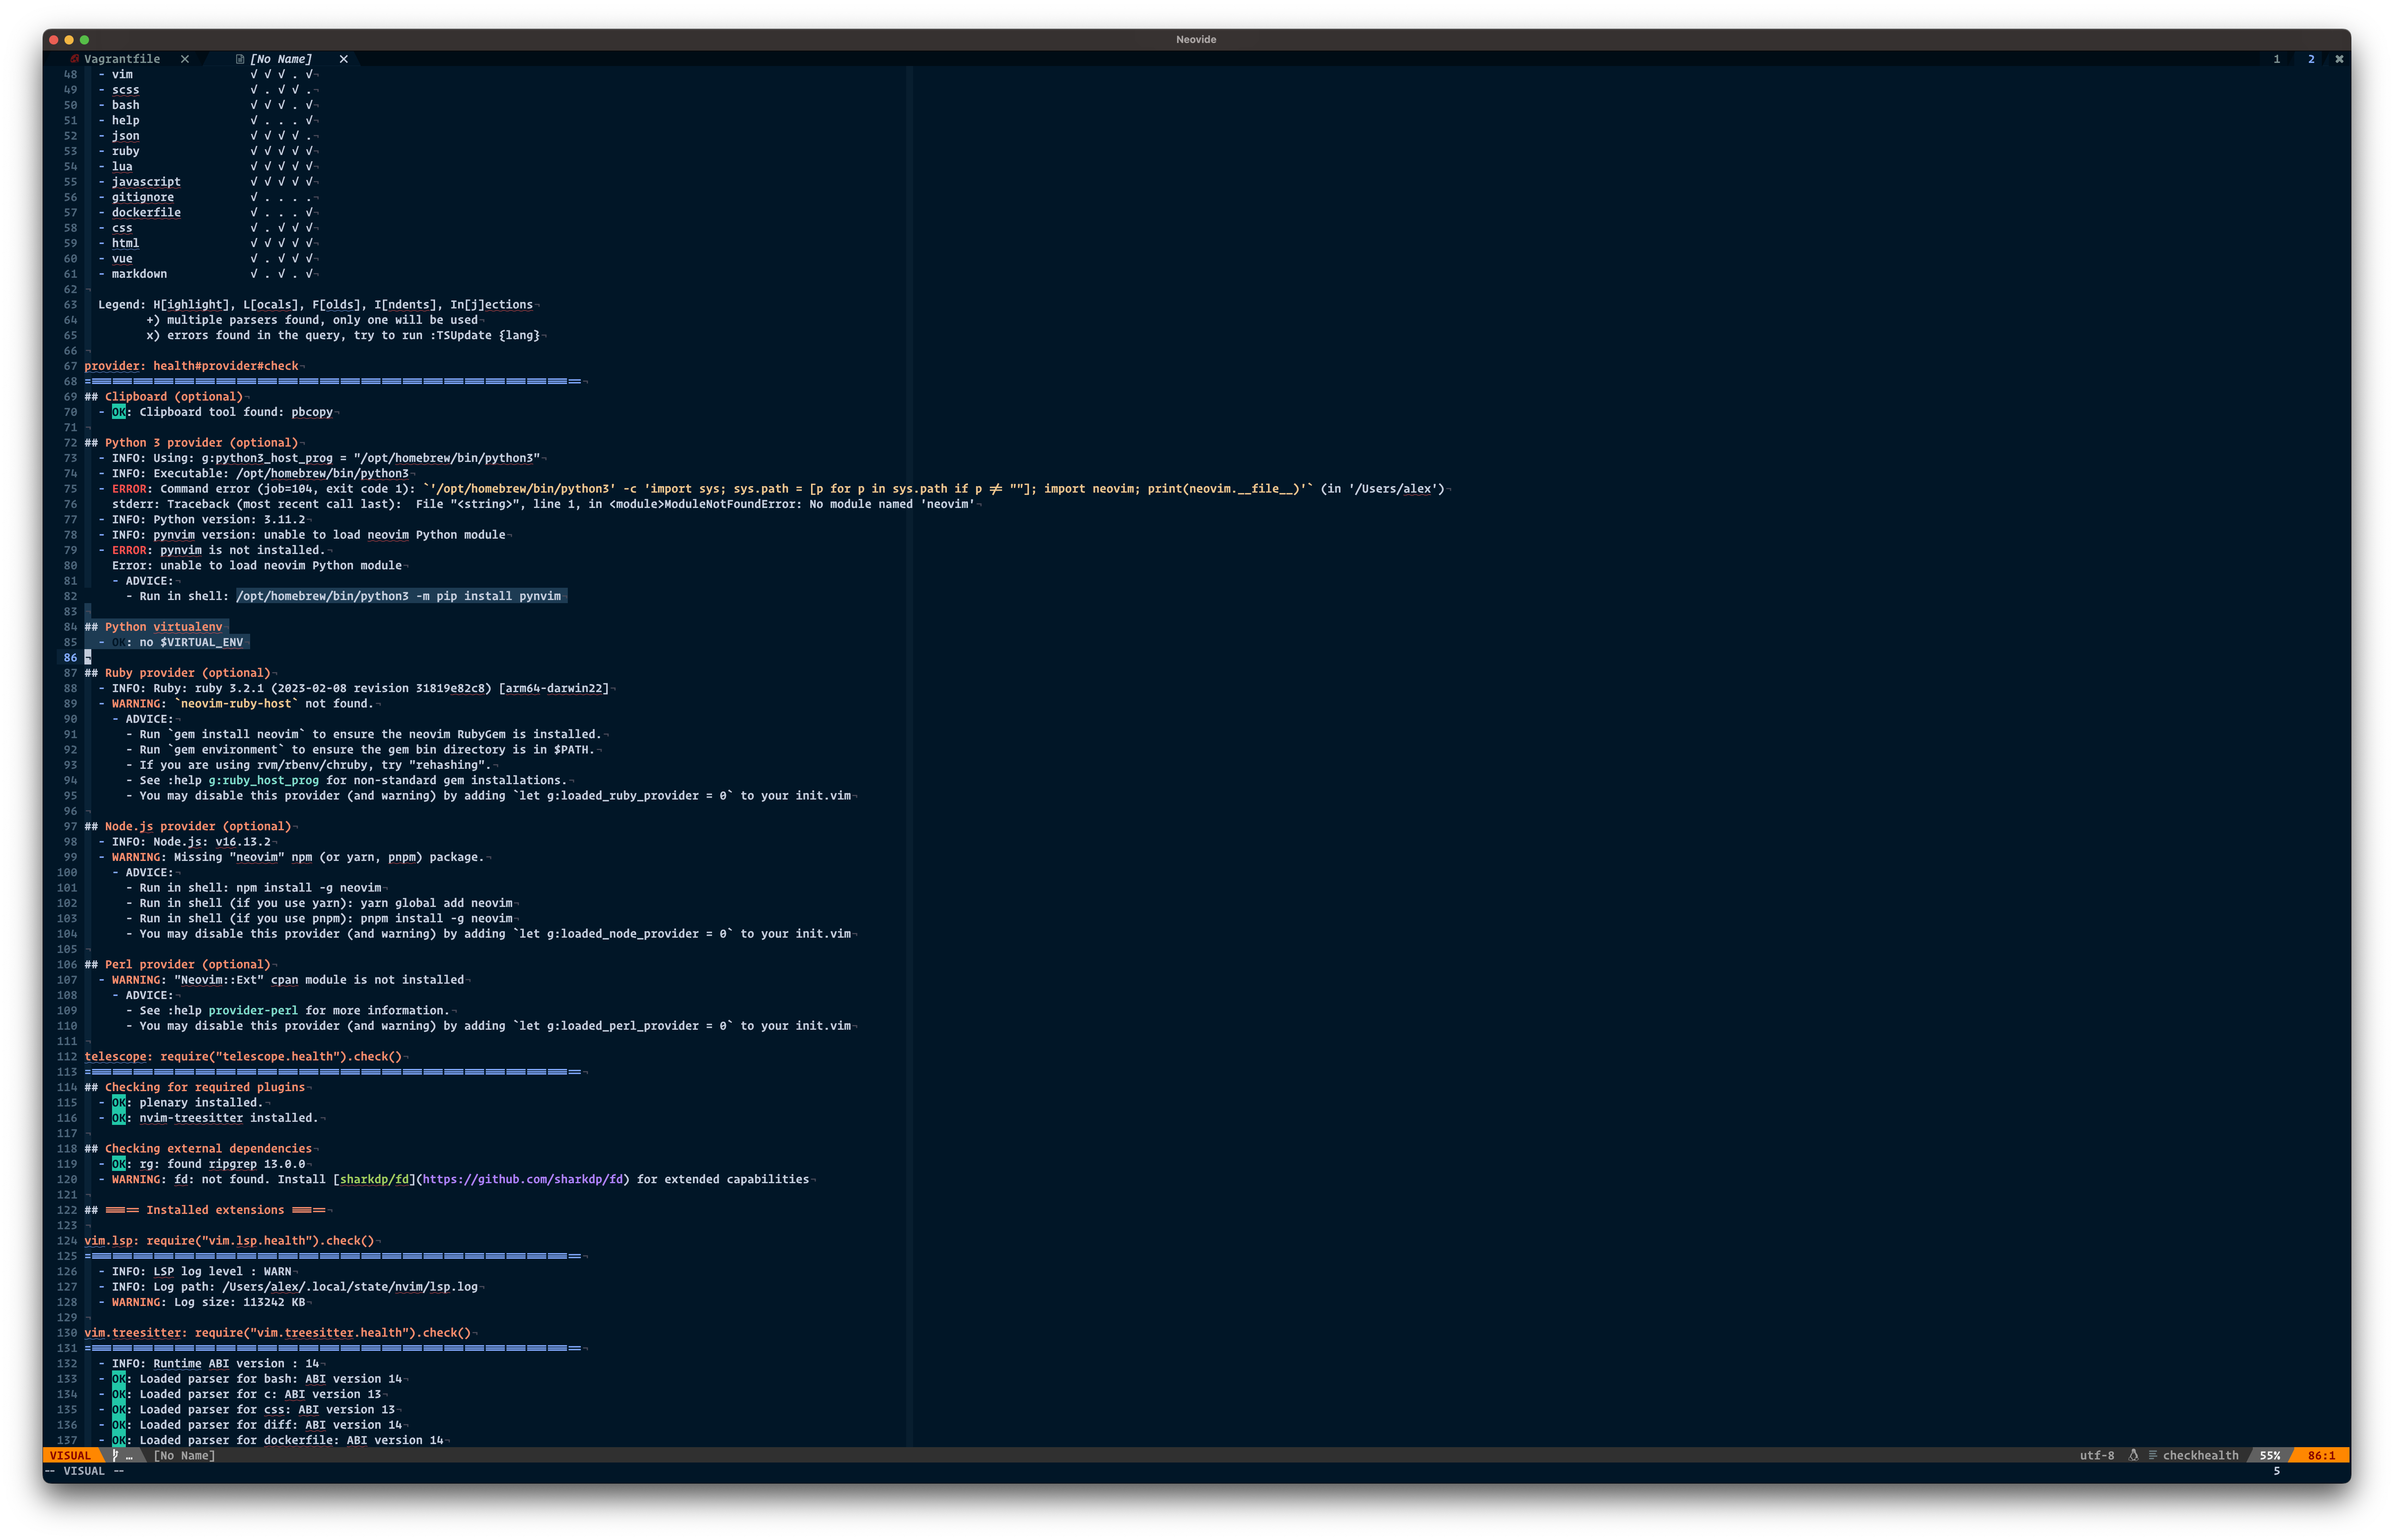Click the tabpage close X in the top right
The height and width of the screenshot is (1540, 2394).
coord(2339,59)
